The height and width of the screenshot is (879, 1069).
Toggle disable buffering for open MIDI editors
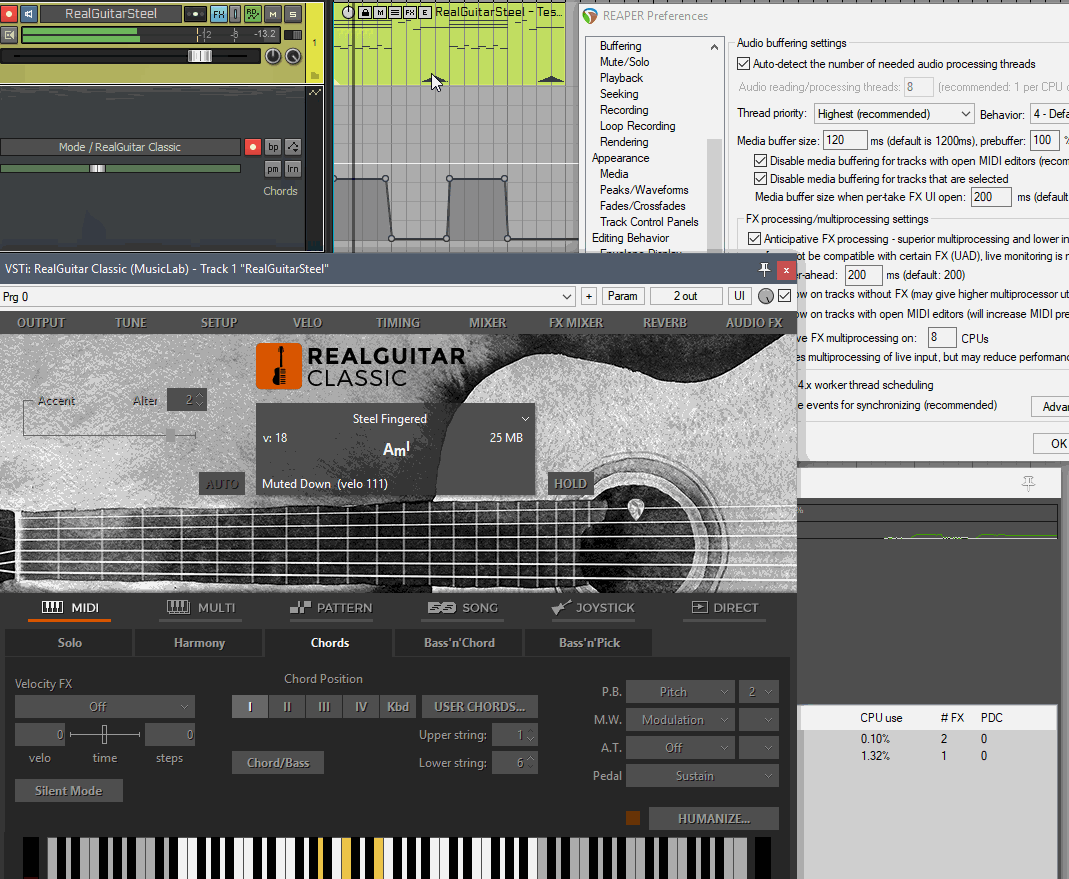760,161
